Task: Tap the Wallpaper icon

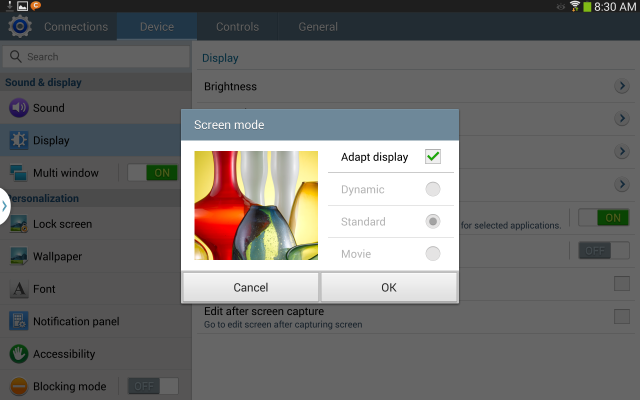Action: pos(19,256)
